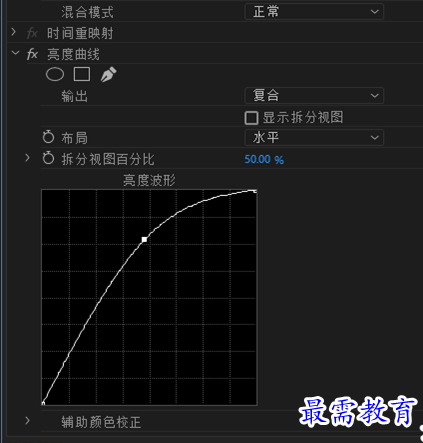
Task: Toggle animation stopwatch for 拆分视图百分比
Action: click(48, 158)
